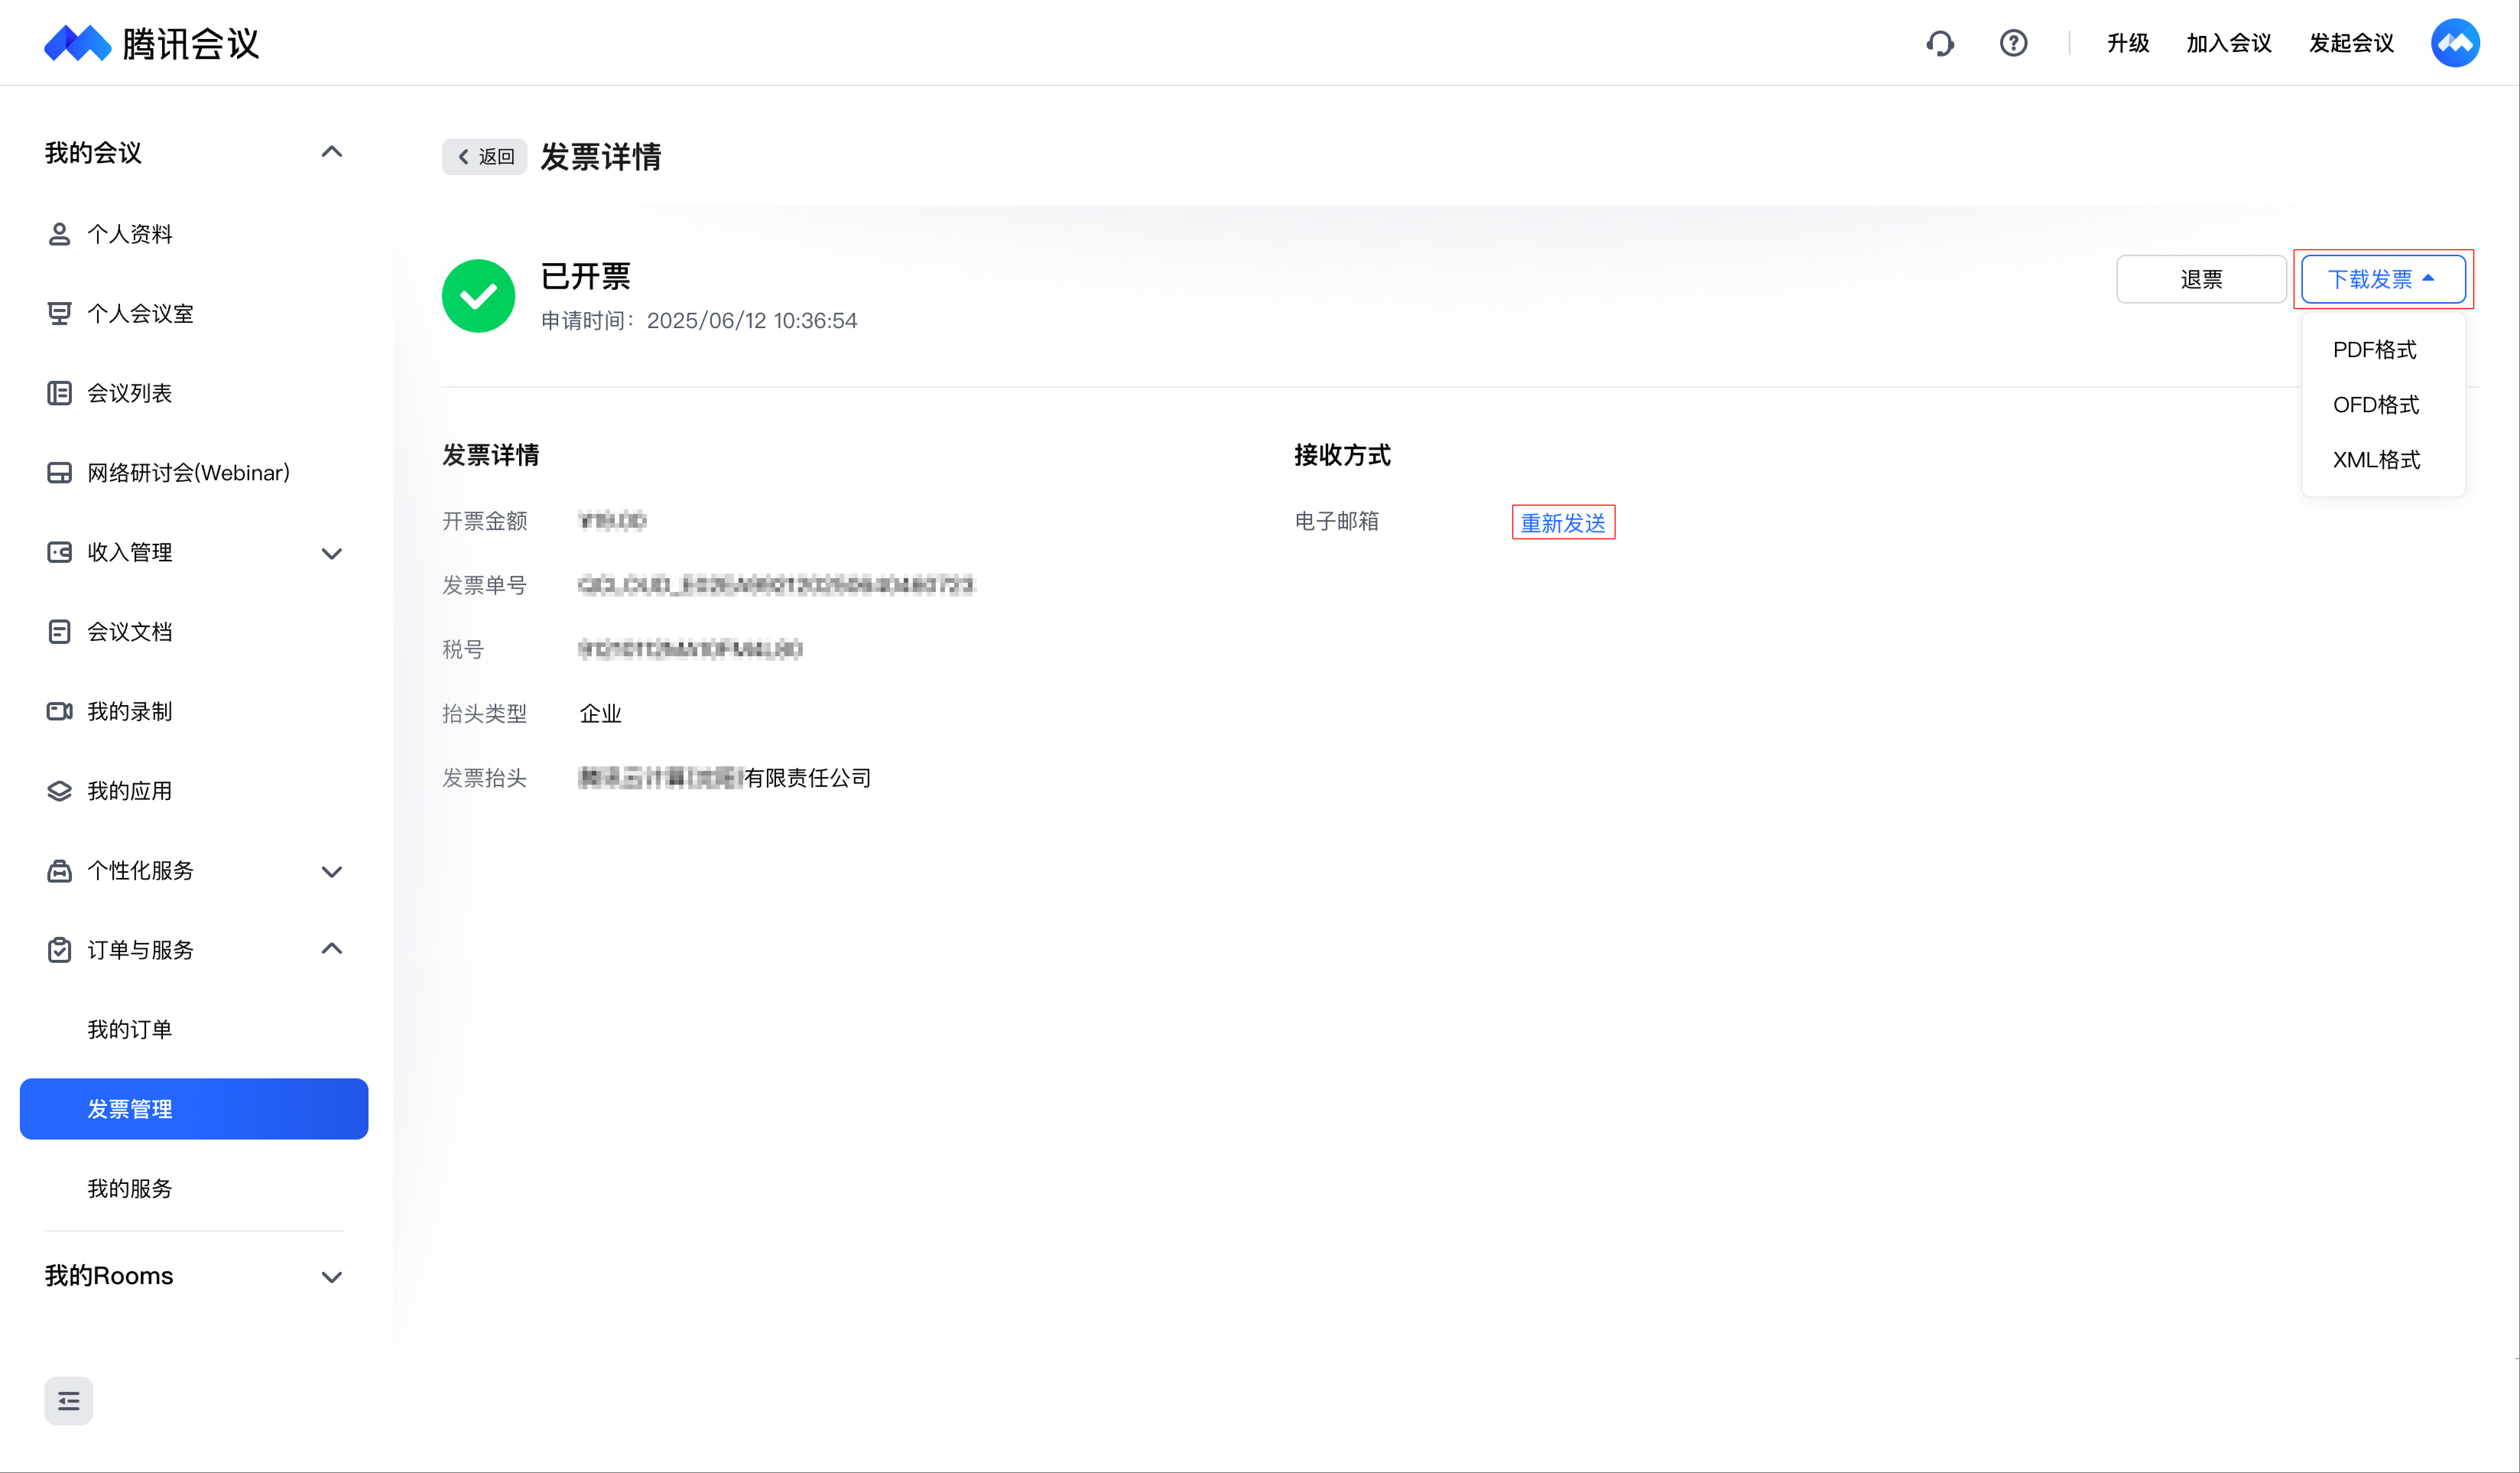The width and height of the screenshot is (2520, 1473).
Task: Click the 电子邮箱 label
Action: click(1337, 520)
